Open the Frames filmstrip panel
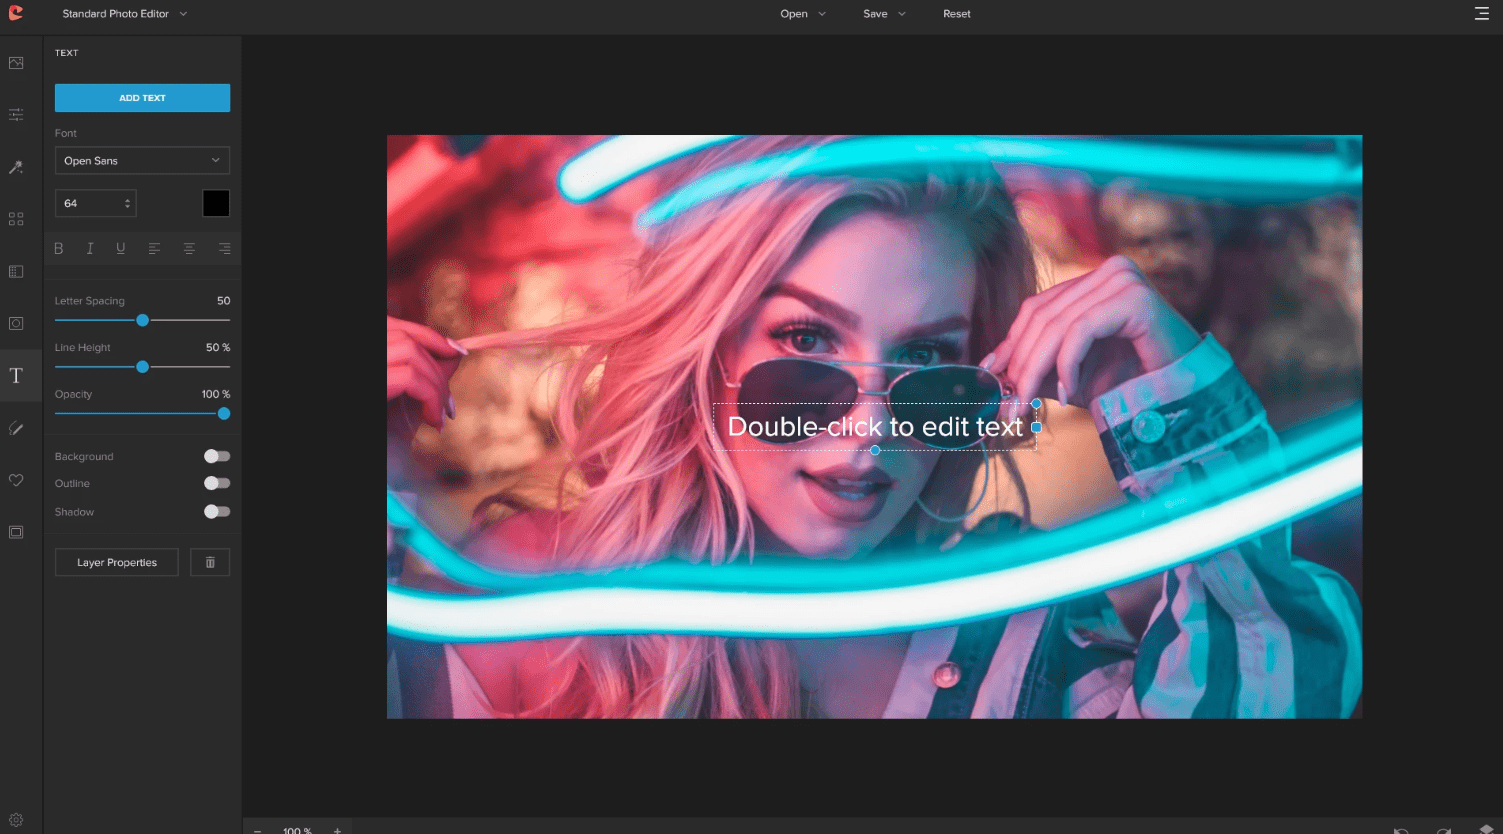The width and height of the screenshot is (1503, 834). pos(16,270)
